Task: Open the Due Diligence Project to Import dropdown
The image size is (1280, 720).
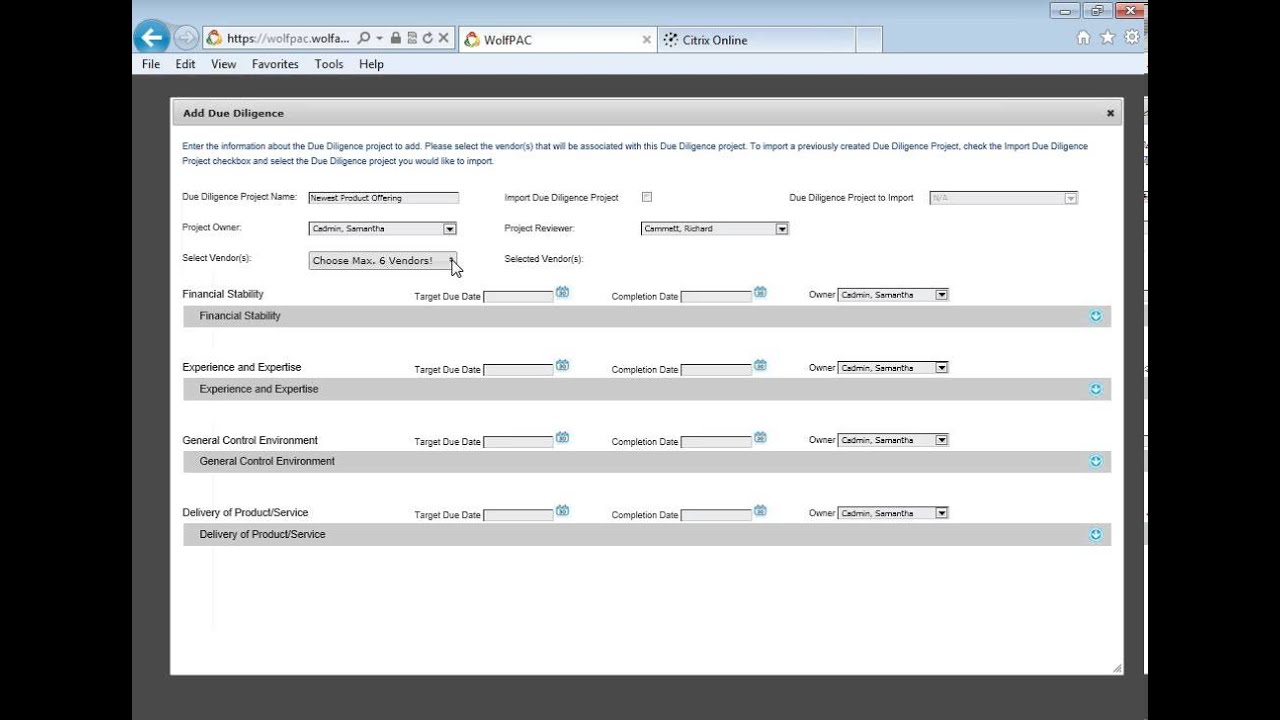Action: tap(1004, 198)
